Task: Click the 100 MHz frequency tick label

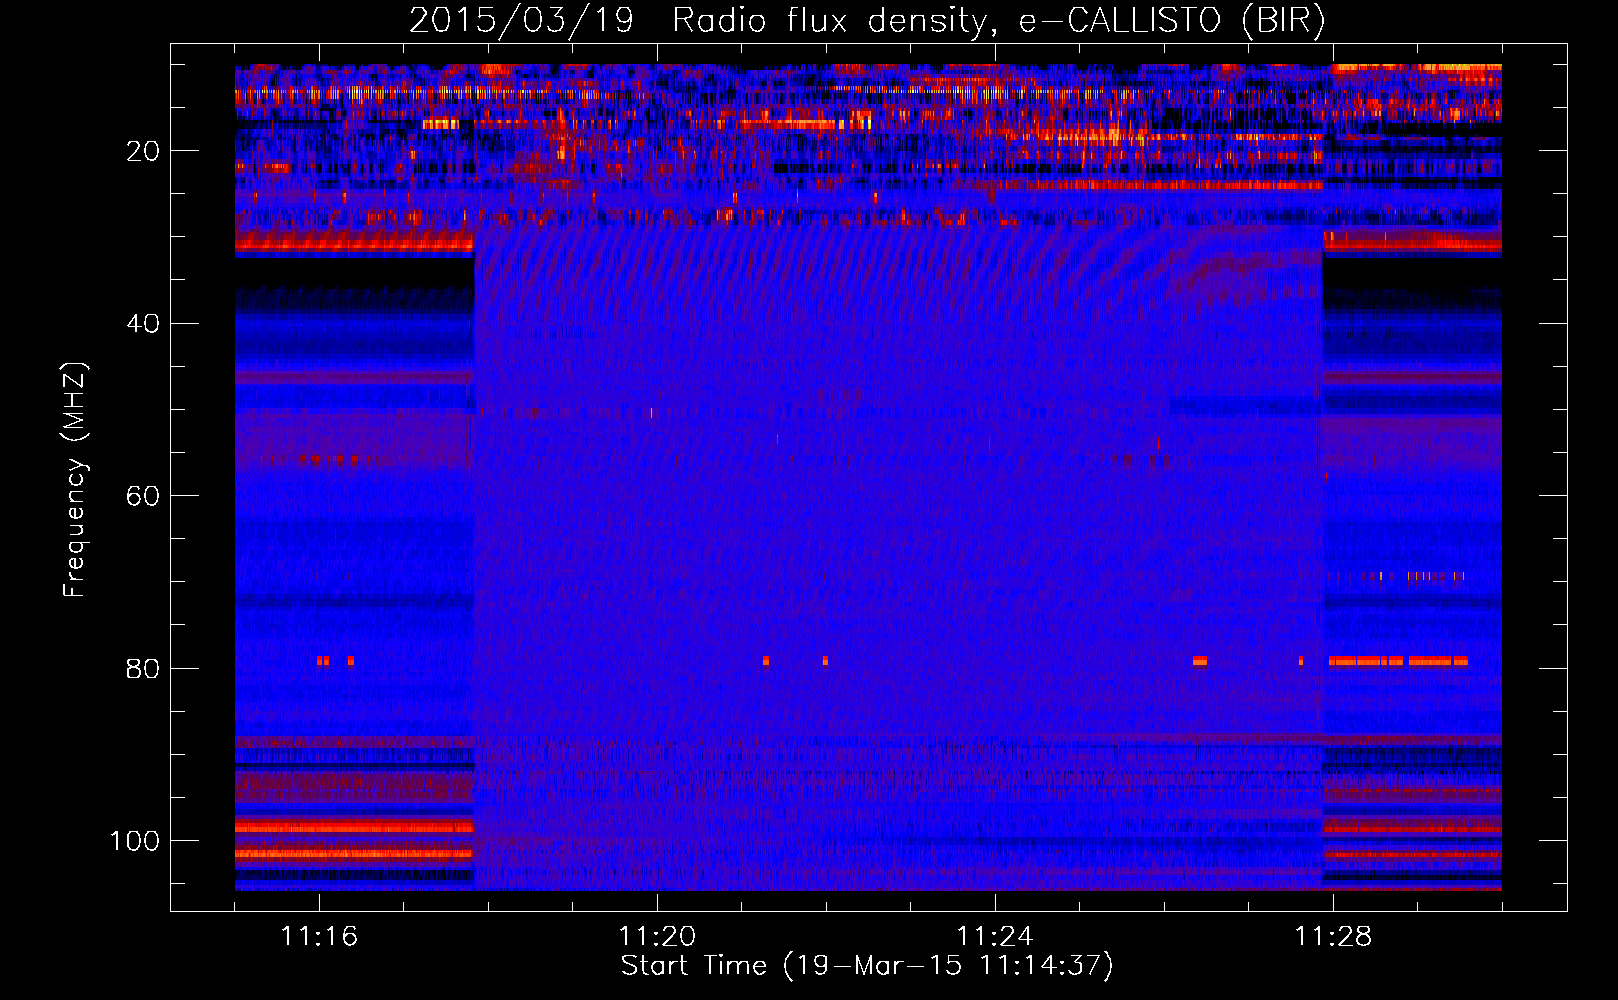Action: pyautogui.click(x=135, y=841)
